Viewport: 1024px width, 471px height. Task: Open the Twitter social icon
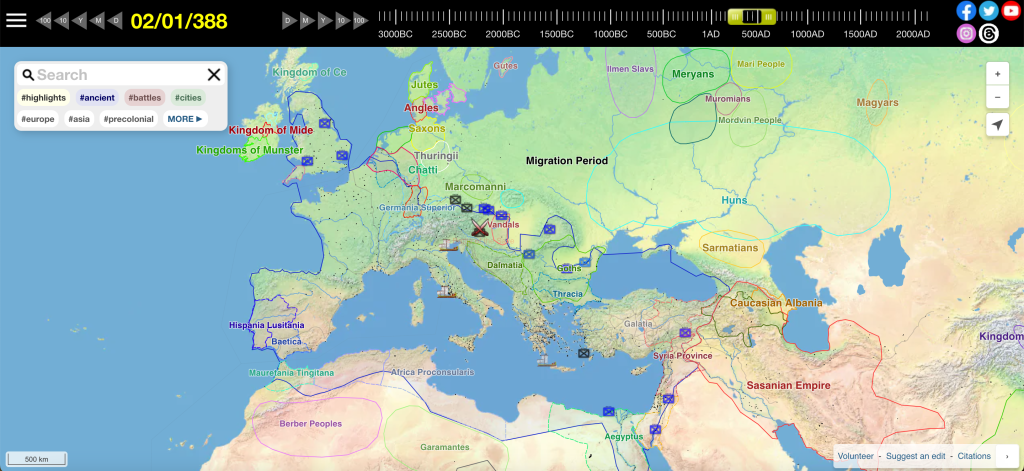pos(989,11)
